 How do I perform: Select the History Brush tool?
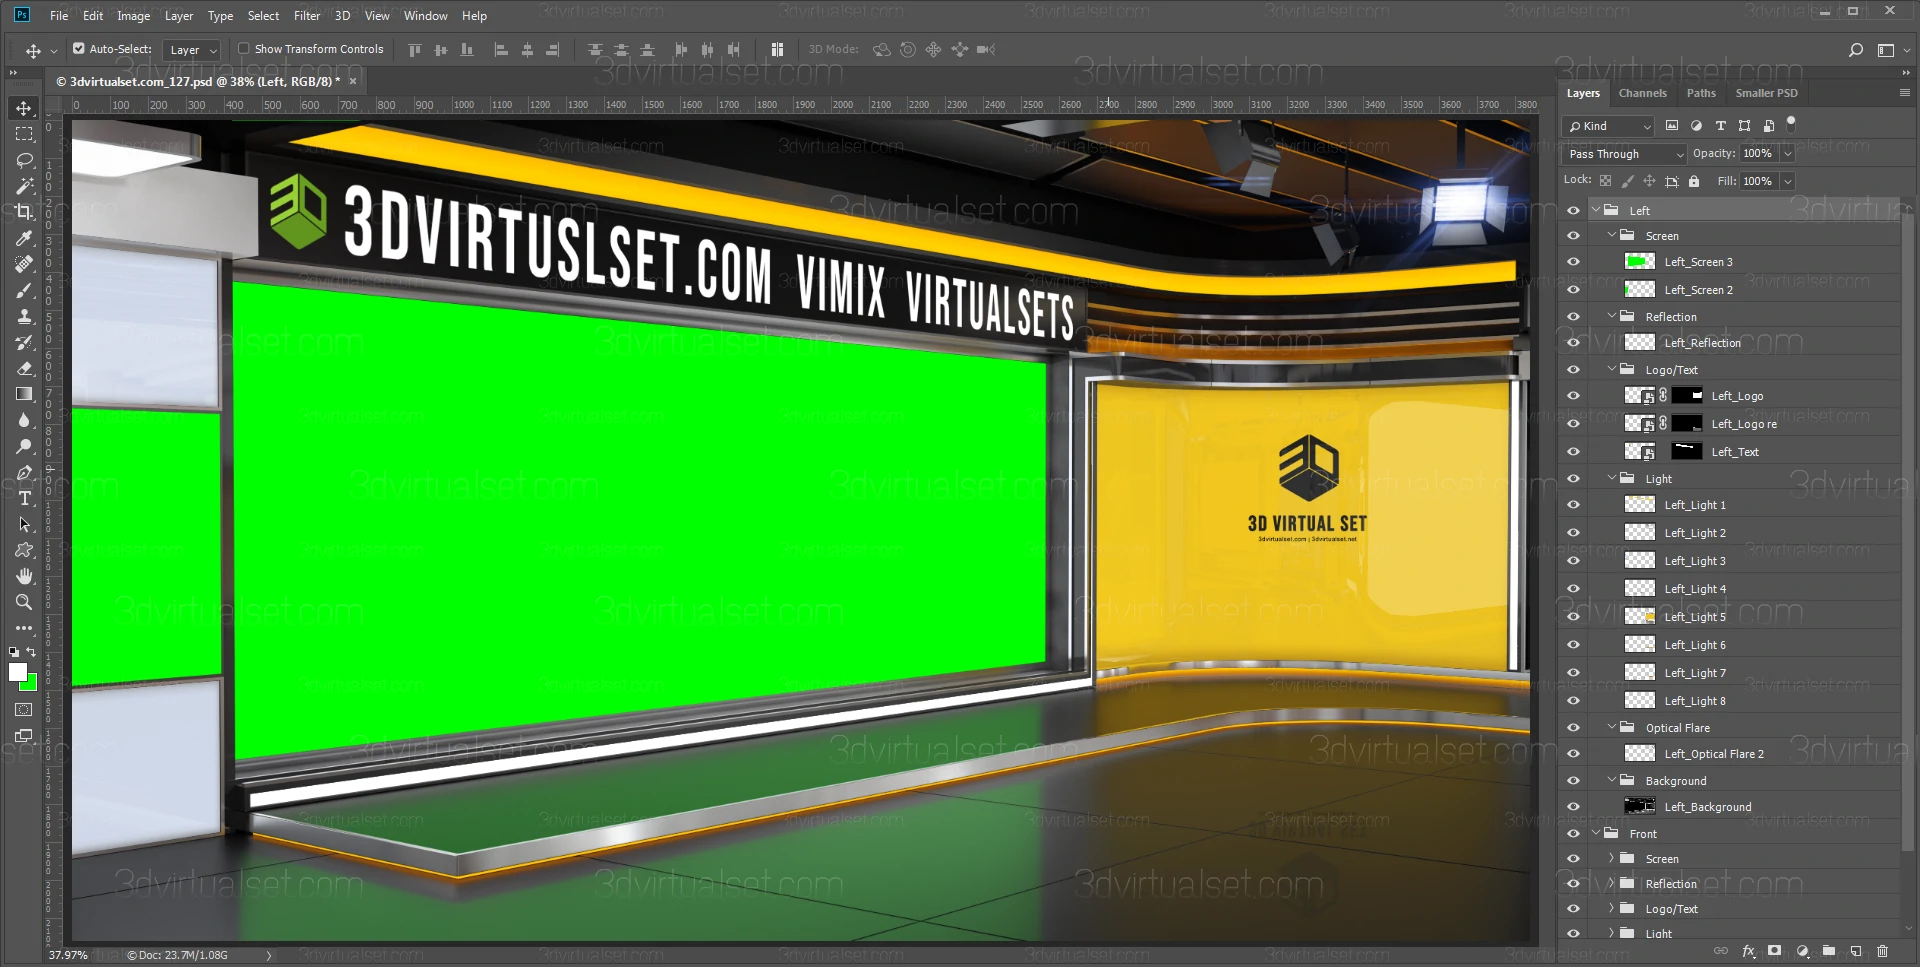coord(24,342)
